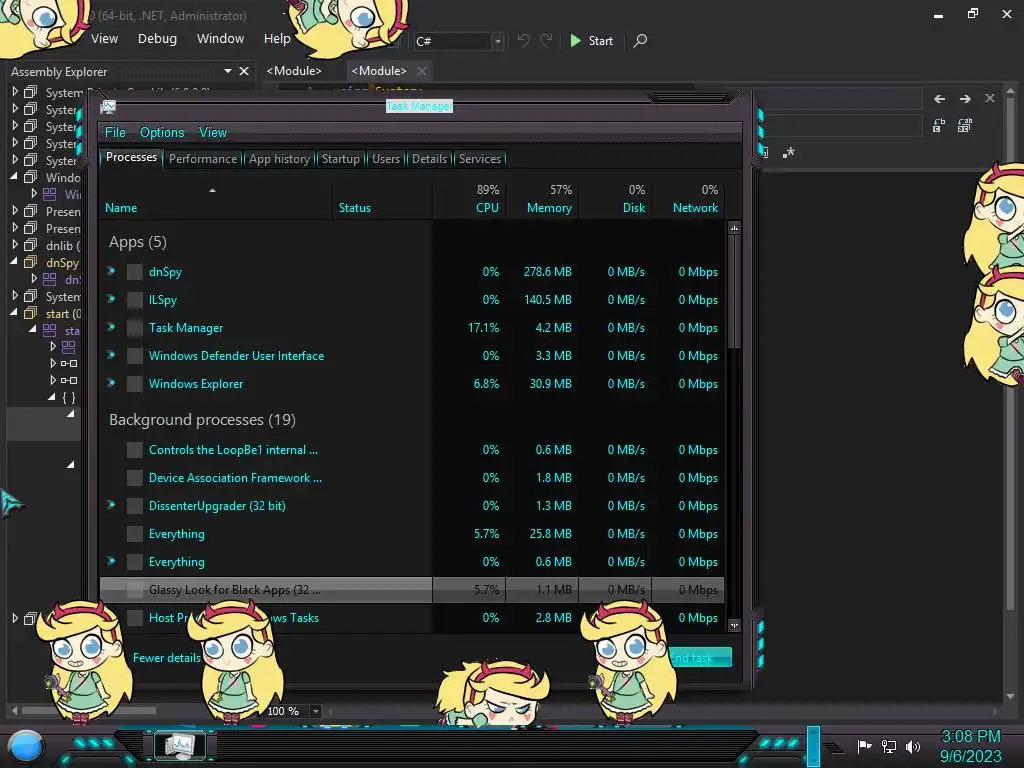
Task: Expand the dnlib assembly node in tree
Action: coord(15,245)
